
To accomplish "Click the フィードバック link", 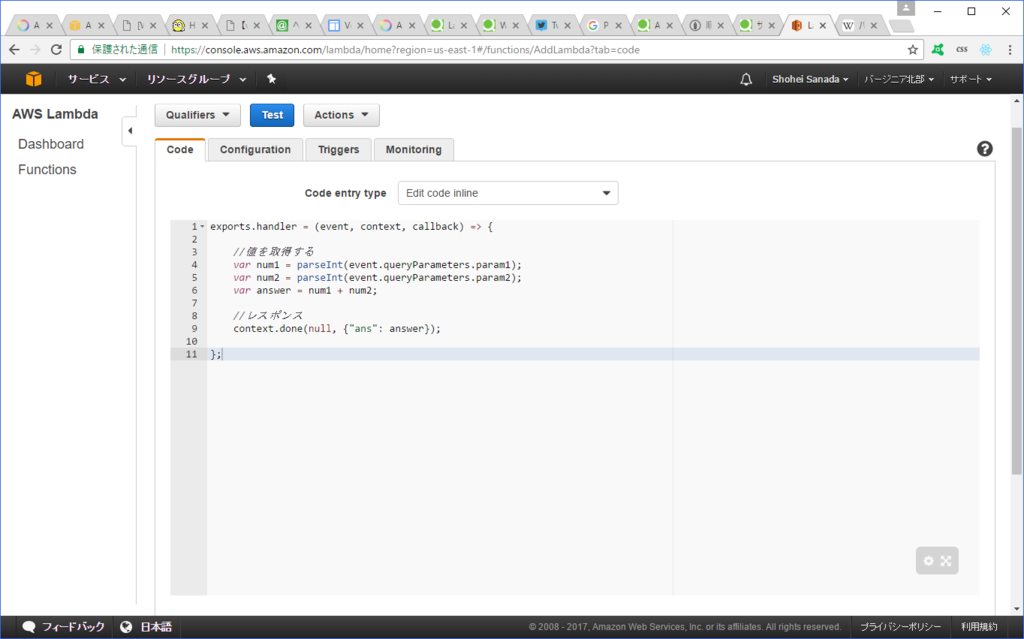I will click(73, 627).
